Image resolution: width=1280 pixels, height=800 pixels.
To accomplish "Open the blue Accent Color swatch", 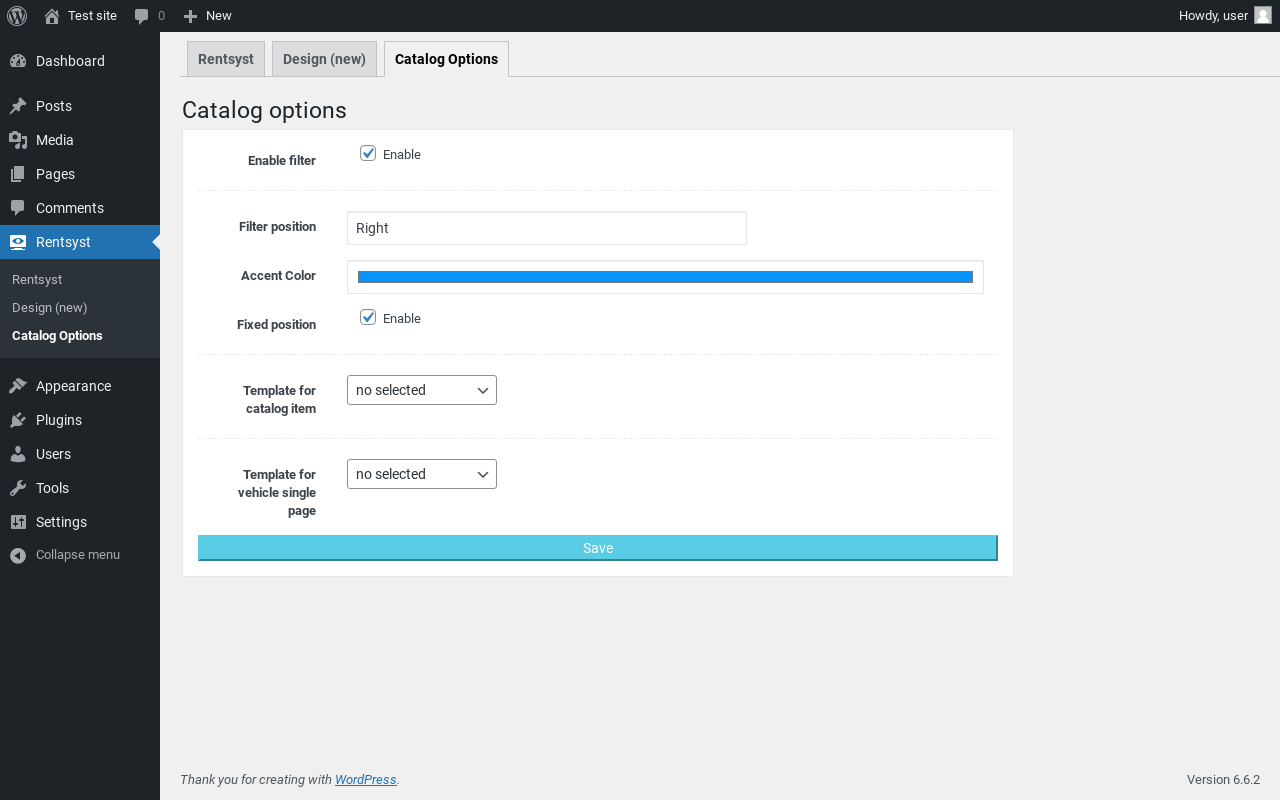I will coord(665,277).
